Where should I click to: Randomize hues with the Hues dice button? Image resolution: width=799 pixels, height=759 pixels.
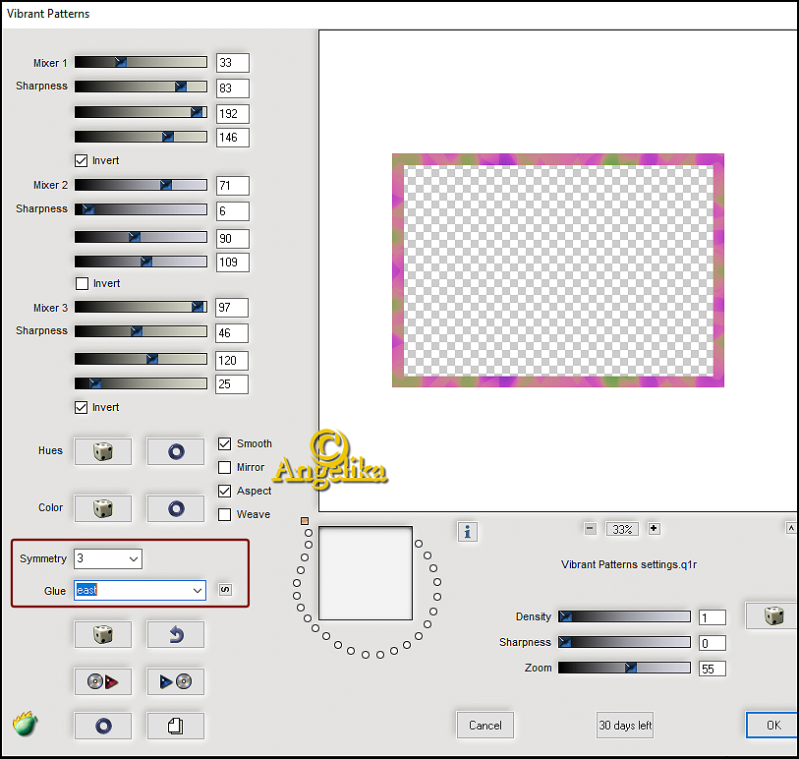click(x=103, y=451)
